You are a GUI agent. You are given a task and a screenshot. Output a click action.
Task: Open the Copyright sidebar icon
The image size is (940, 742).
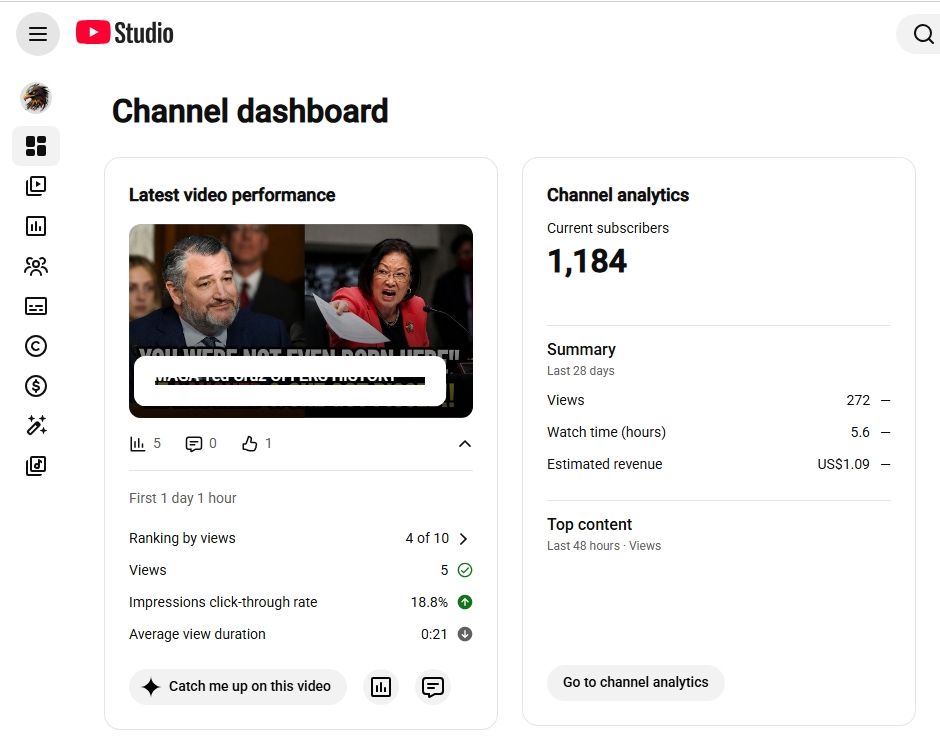click(36, 346)
